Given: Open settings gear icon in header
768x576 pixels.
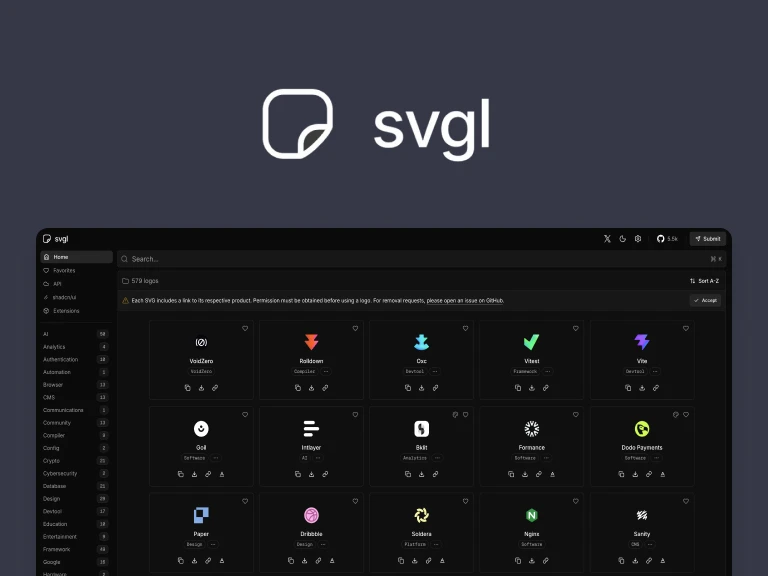Looking at the screenshot, I should tap(638, 239).
